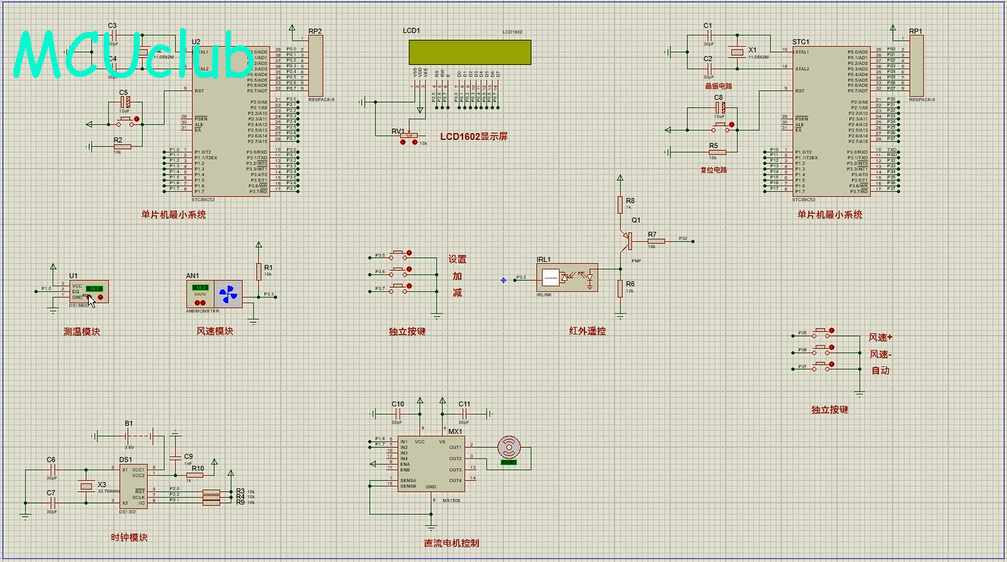The height and width of the screenshot is (562, 1007).
Task: Click the STC1 microcontroller chip body
Action: (830, 120)
